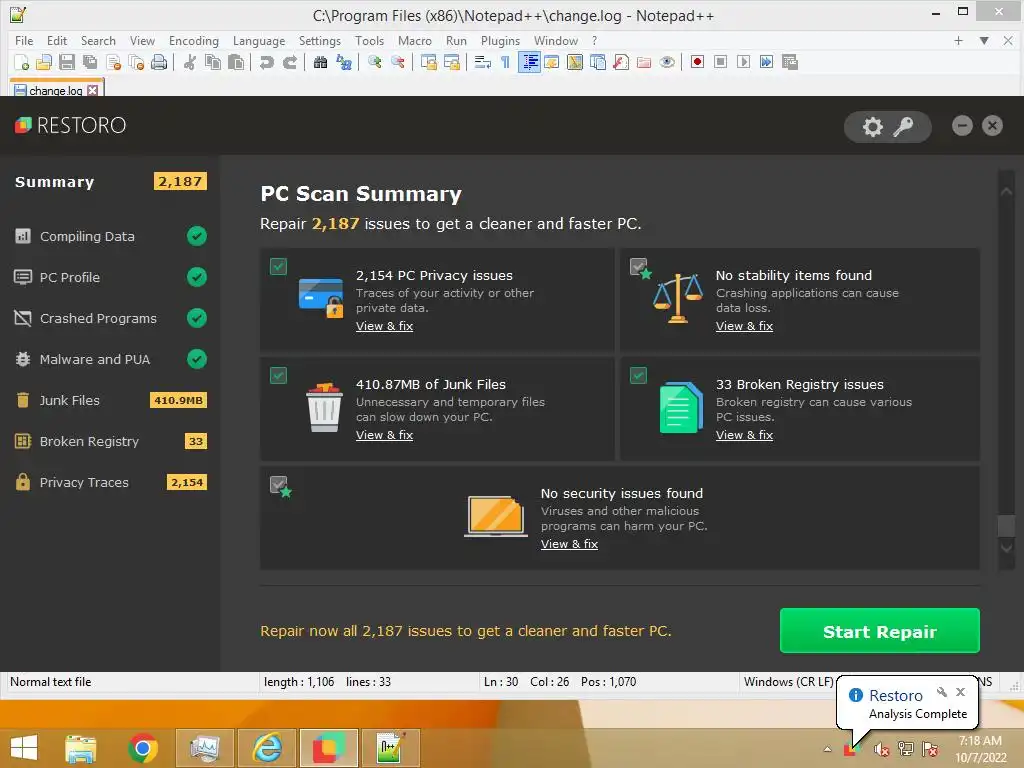Click View & fix under Junk Files
The image size is (1024, 768).
[384, 435]
